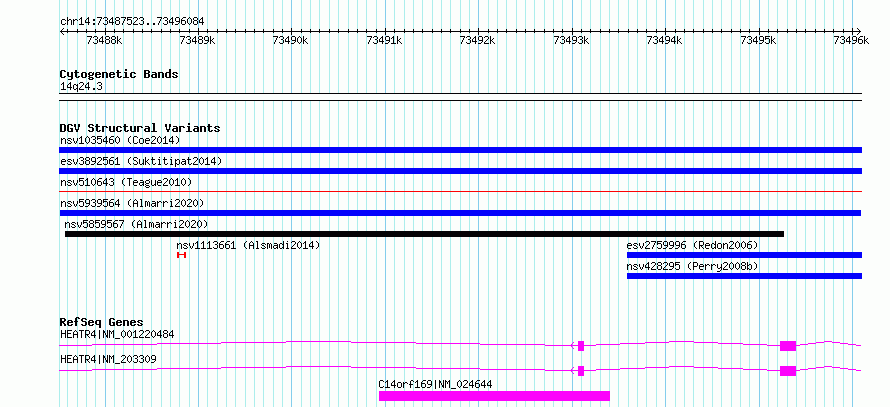Click the 73491k ruler label
The image size is (890, 407).
(384, 40)
